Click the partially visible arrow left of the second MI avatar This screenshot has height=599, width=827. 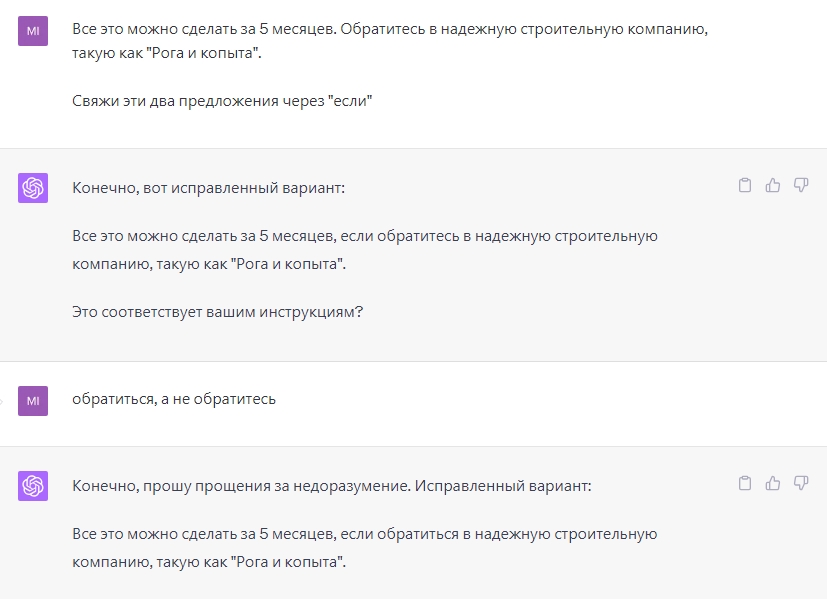(x=2, y=401)
